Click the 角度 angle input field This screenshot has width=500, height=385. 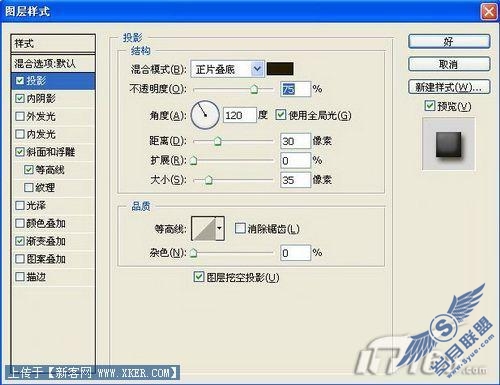click(x=240, y=115)
